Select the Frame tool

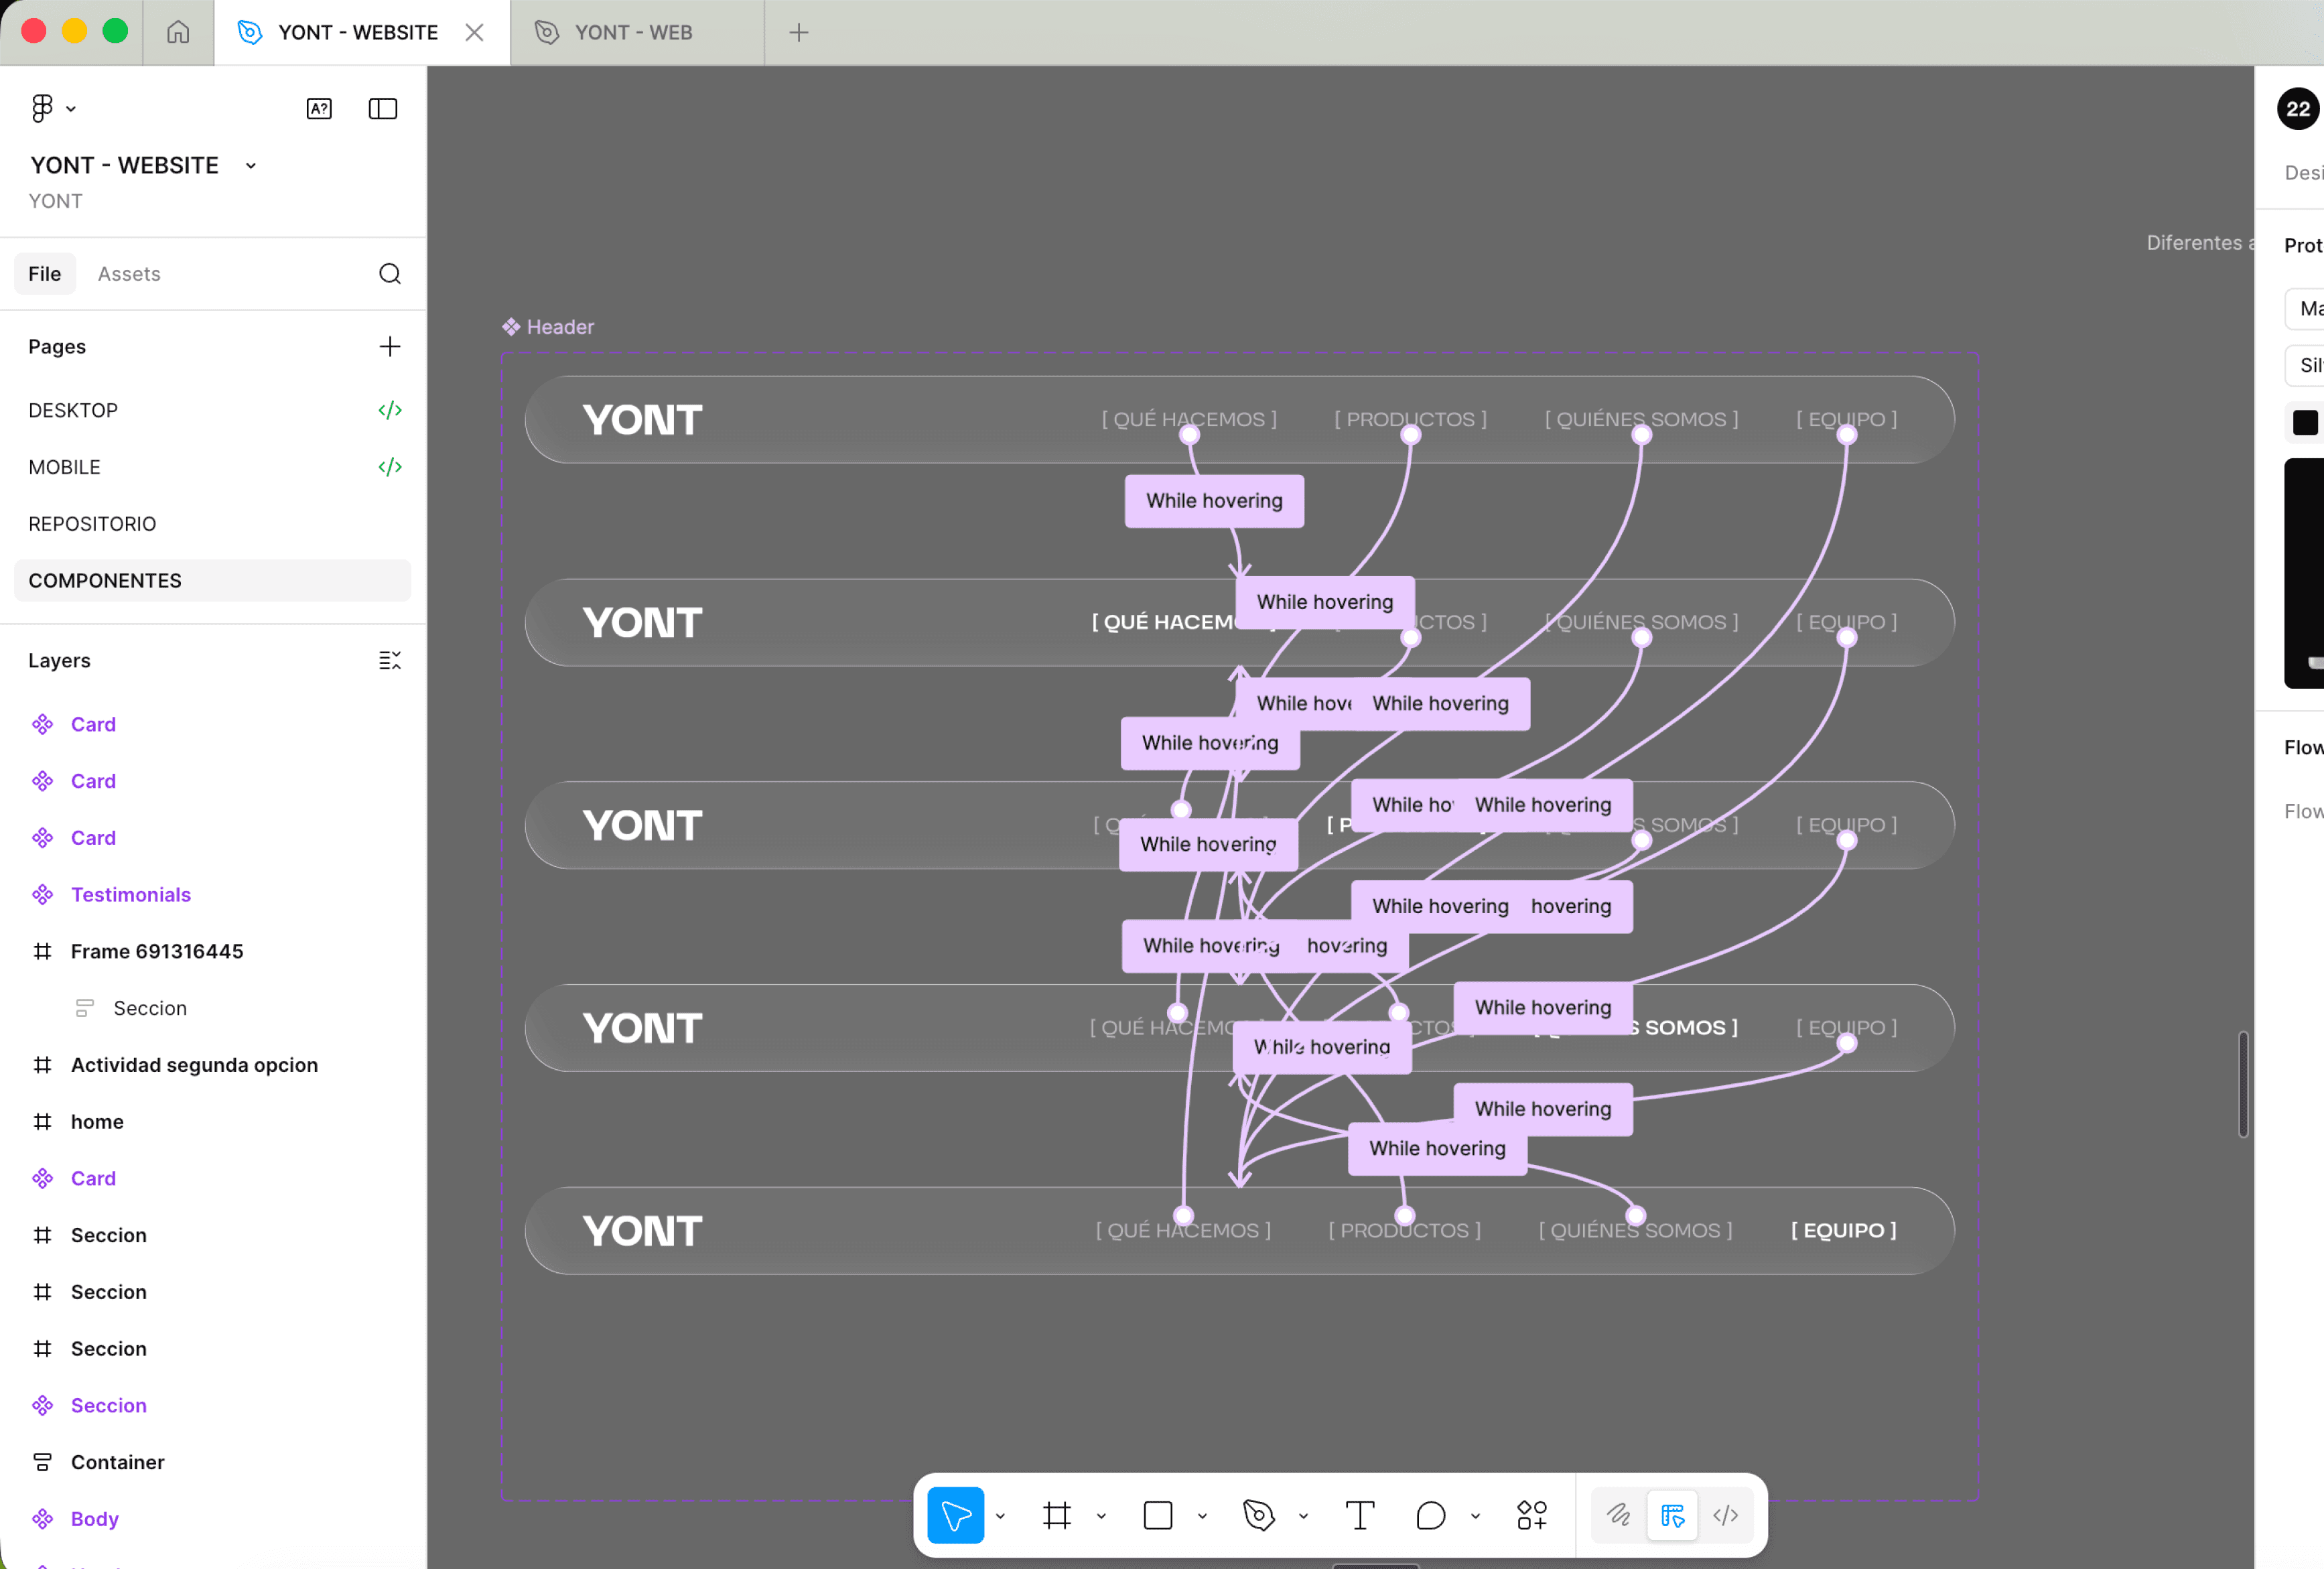tap(1056, 1515)
